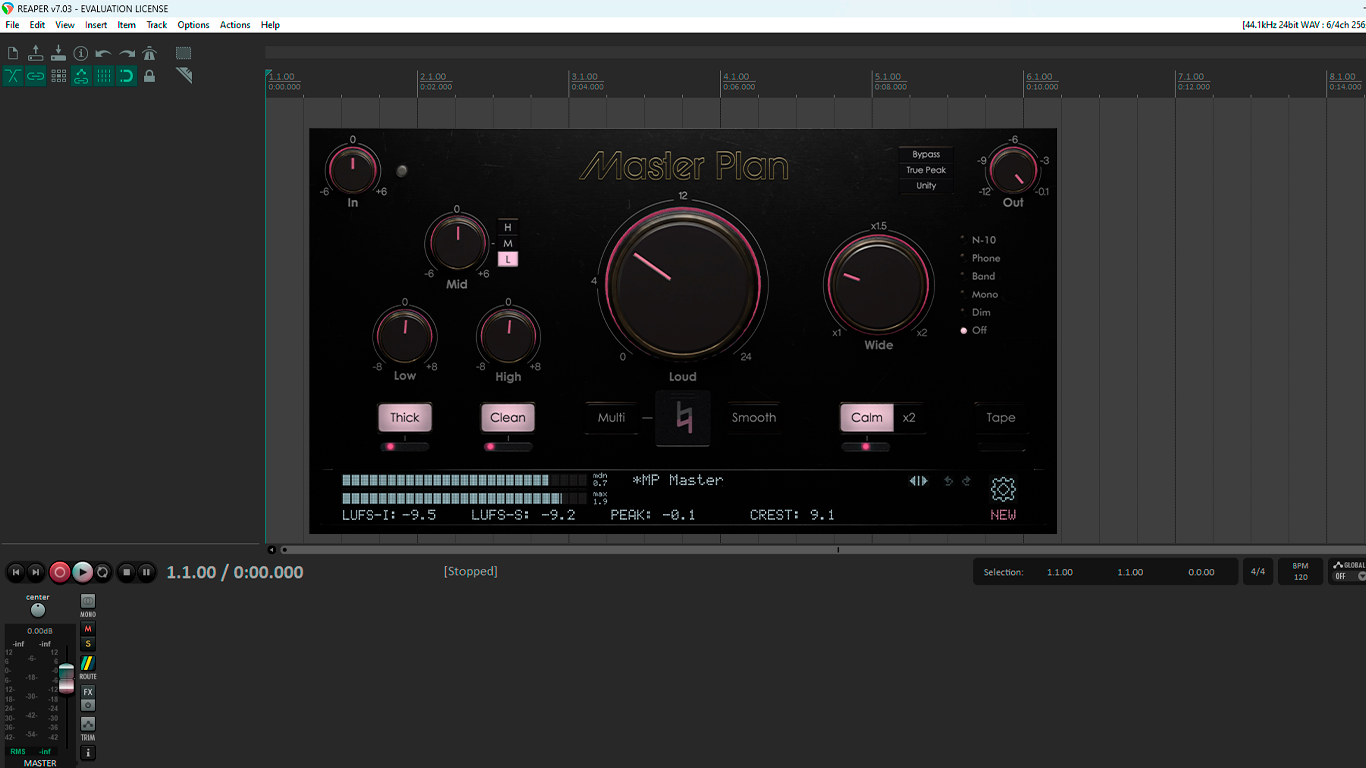Open Master Plan settings gear icon
The width and height of the screenshot is (1366, 768).
click(x=1003, y=489)
